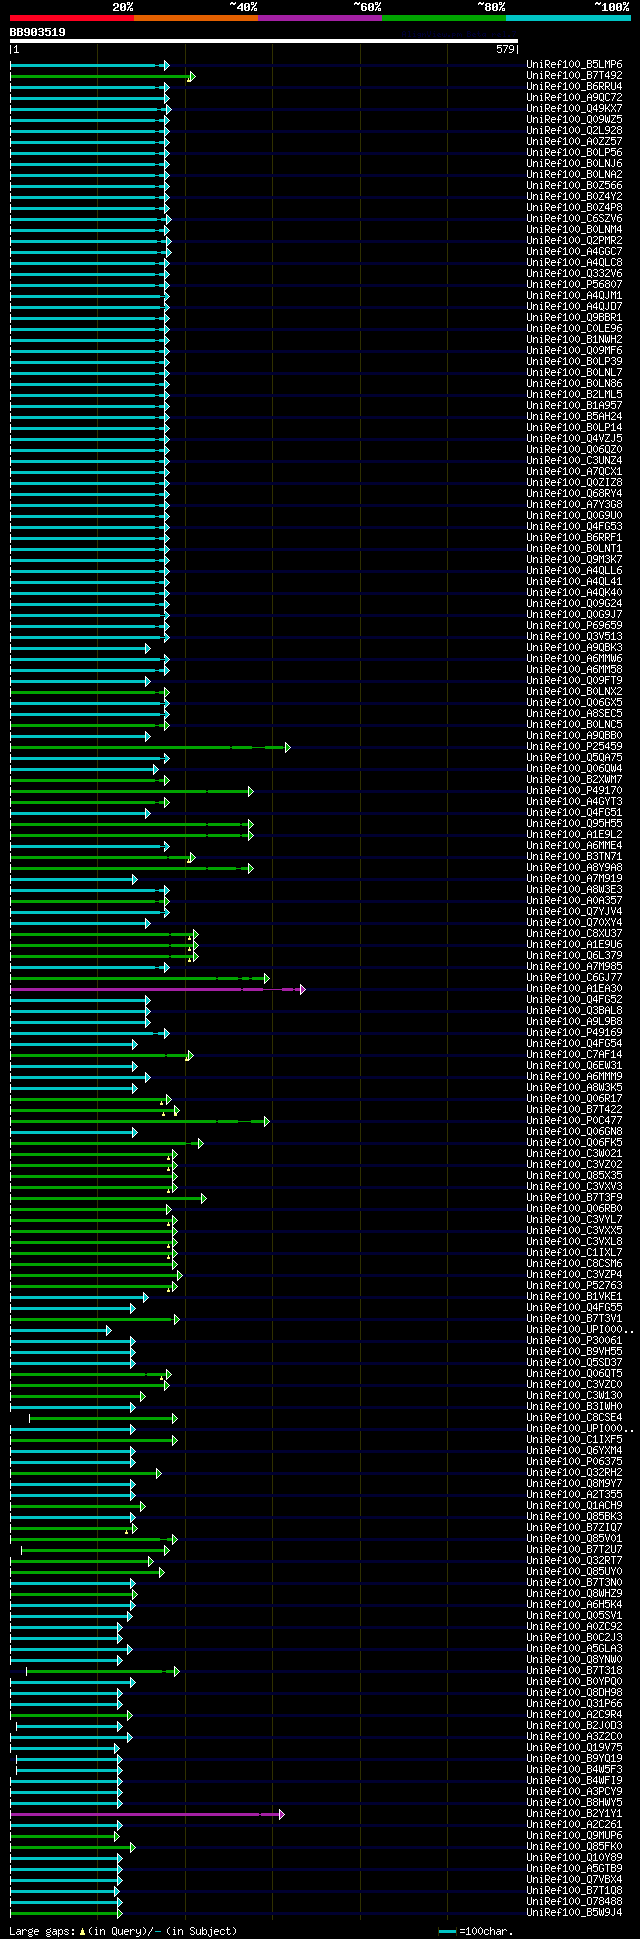Open hit UniRef100_B5LMP6
The height and width of the screenshot is (1939, 640).
tap(574, 65)
